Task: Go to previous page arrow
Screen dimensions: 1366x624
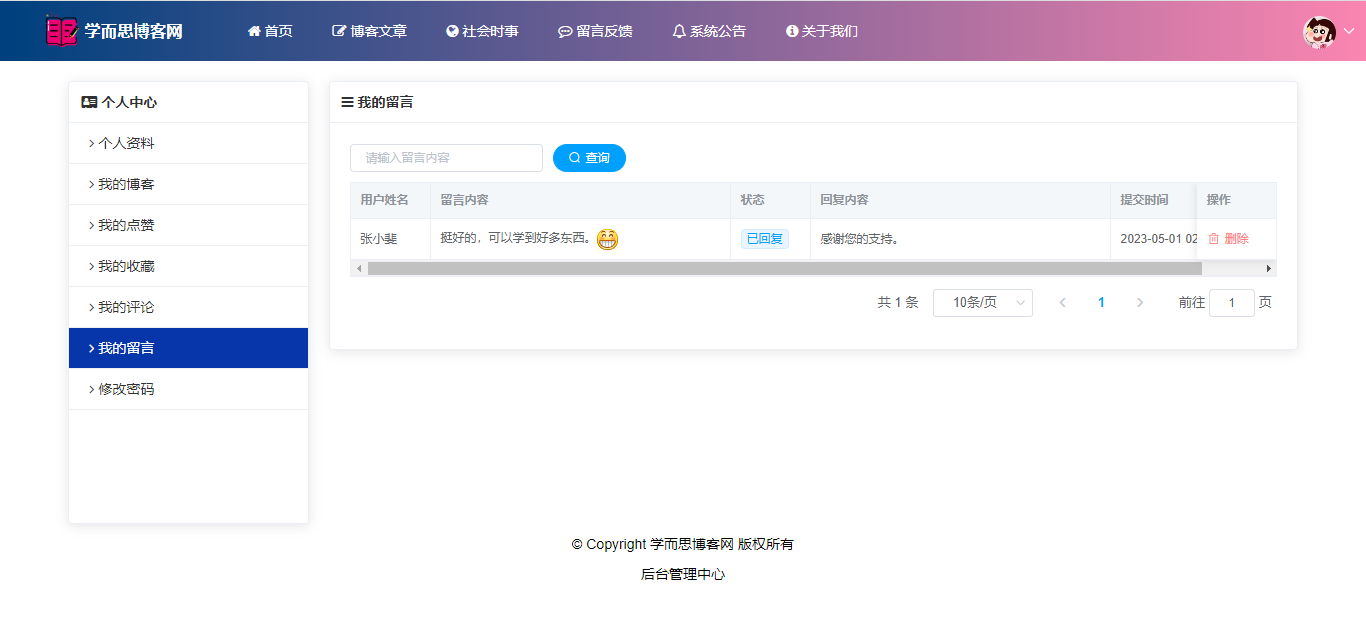Action: click(x=1062, y=303)
